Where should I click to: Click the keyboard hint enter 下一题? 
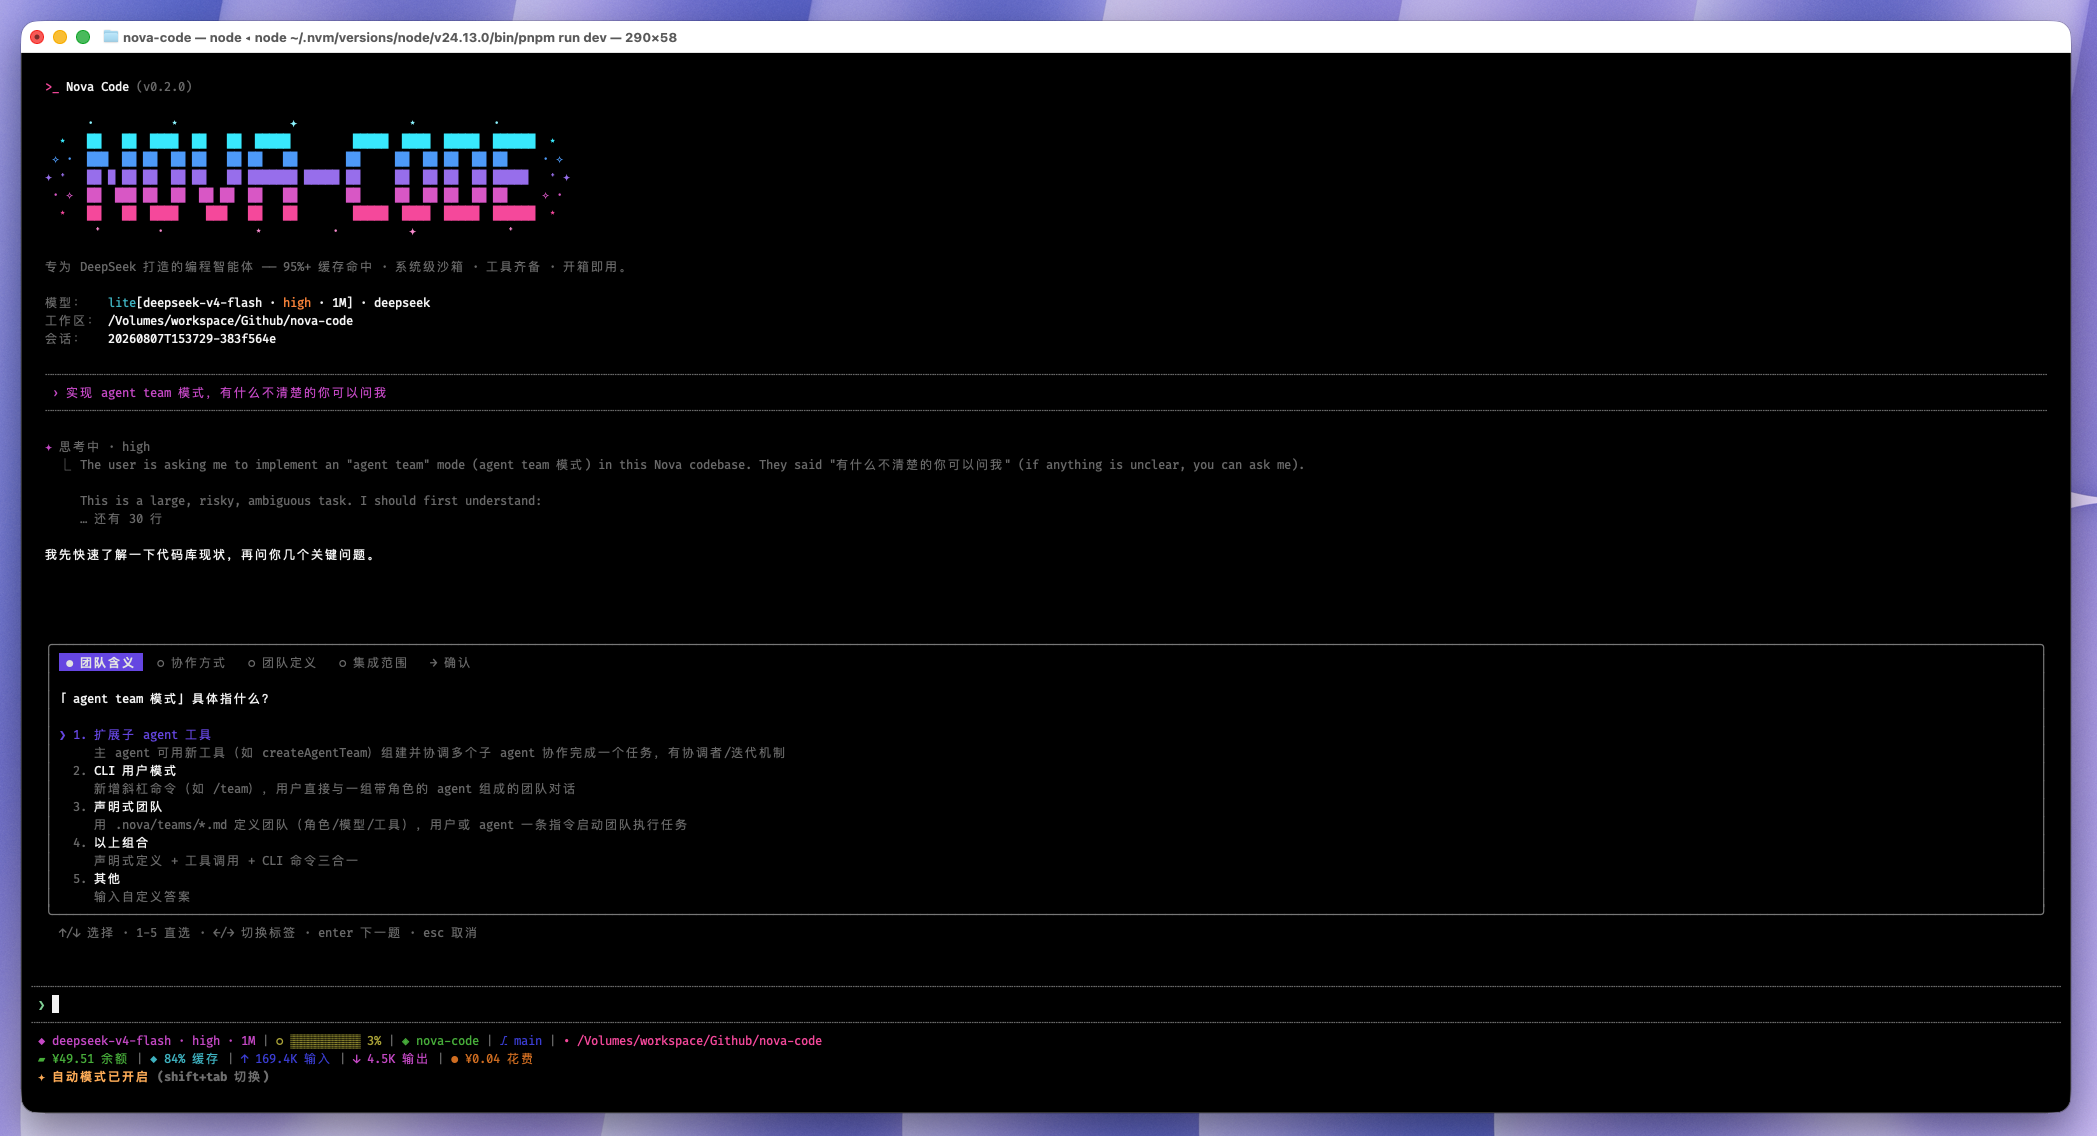[x=359, y=933]
